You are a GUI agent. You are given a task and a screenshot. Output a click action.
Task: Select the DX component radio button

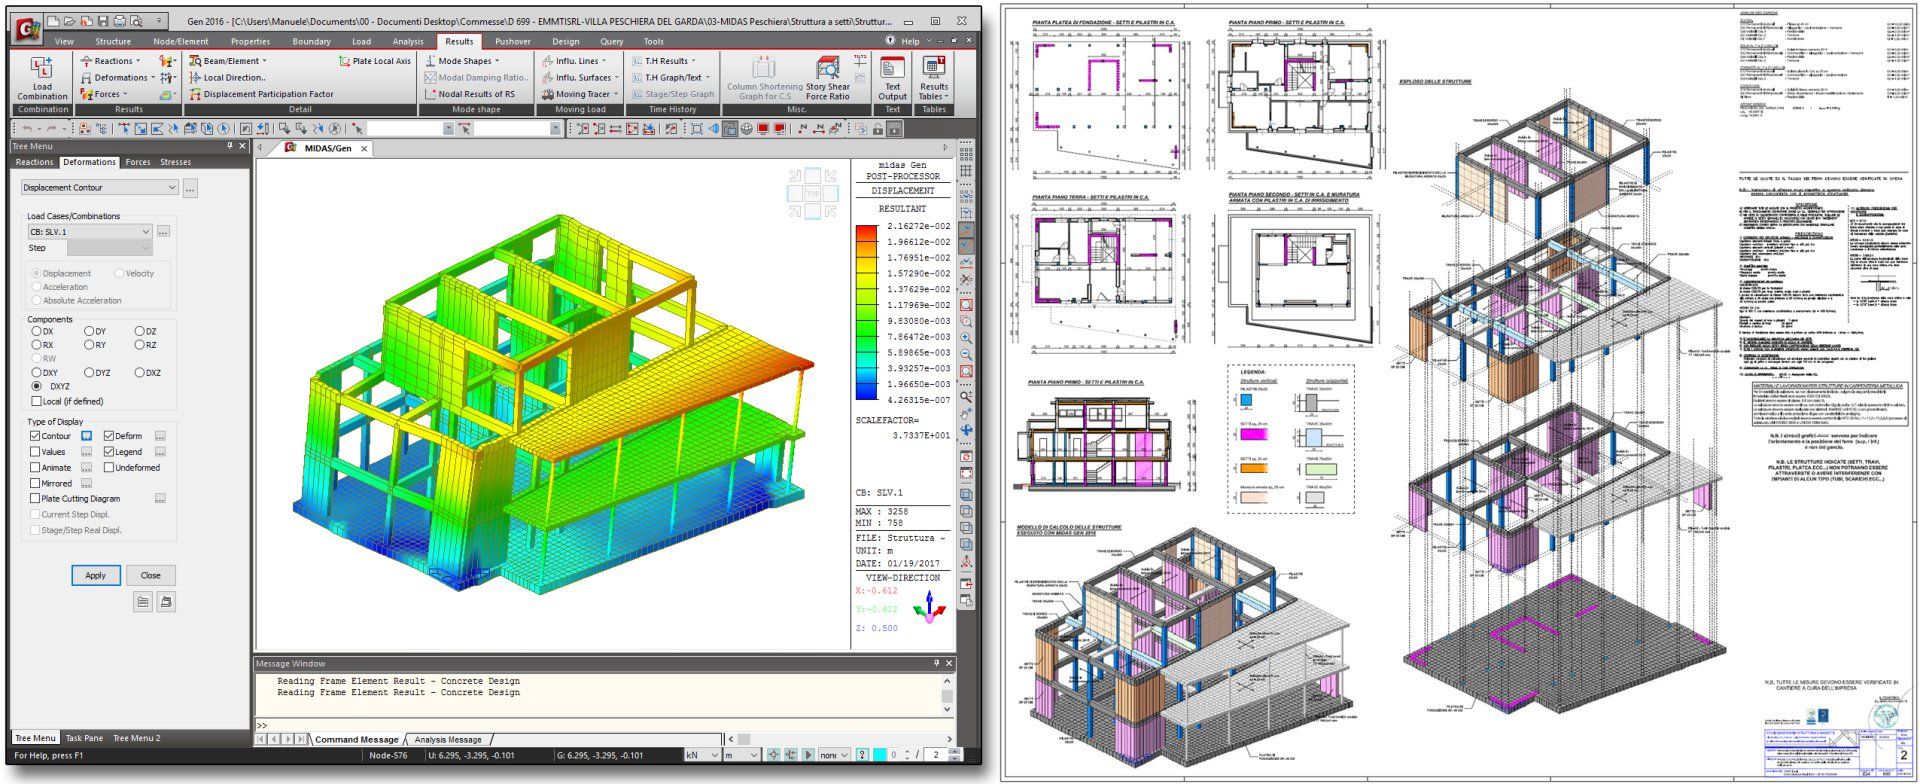(36, 331)
